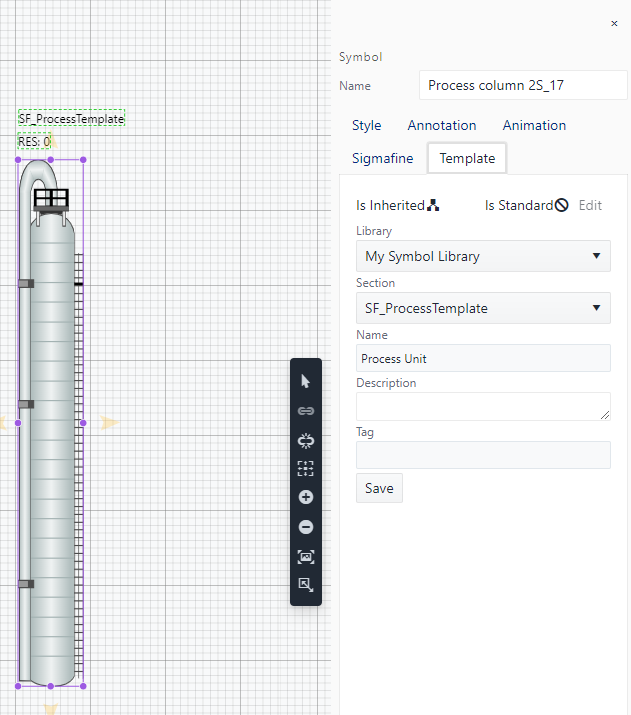Click the Tag input field
631x715 pixels.
tap(483, 456)
